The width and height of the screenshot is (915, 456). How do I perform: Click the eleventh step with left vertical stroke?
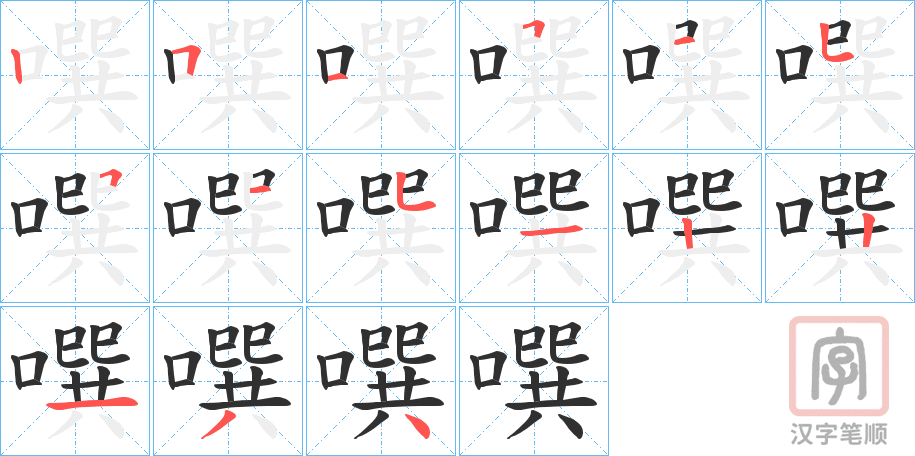(687, 228)
